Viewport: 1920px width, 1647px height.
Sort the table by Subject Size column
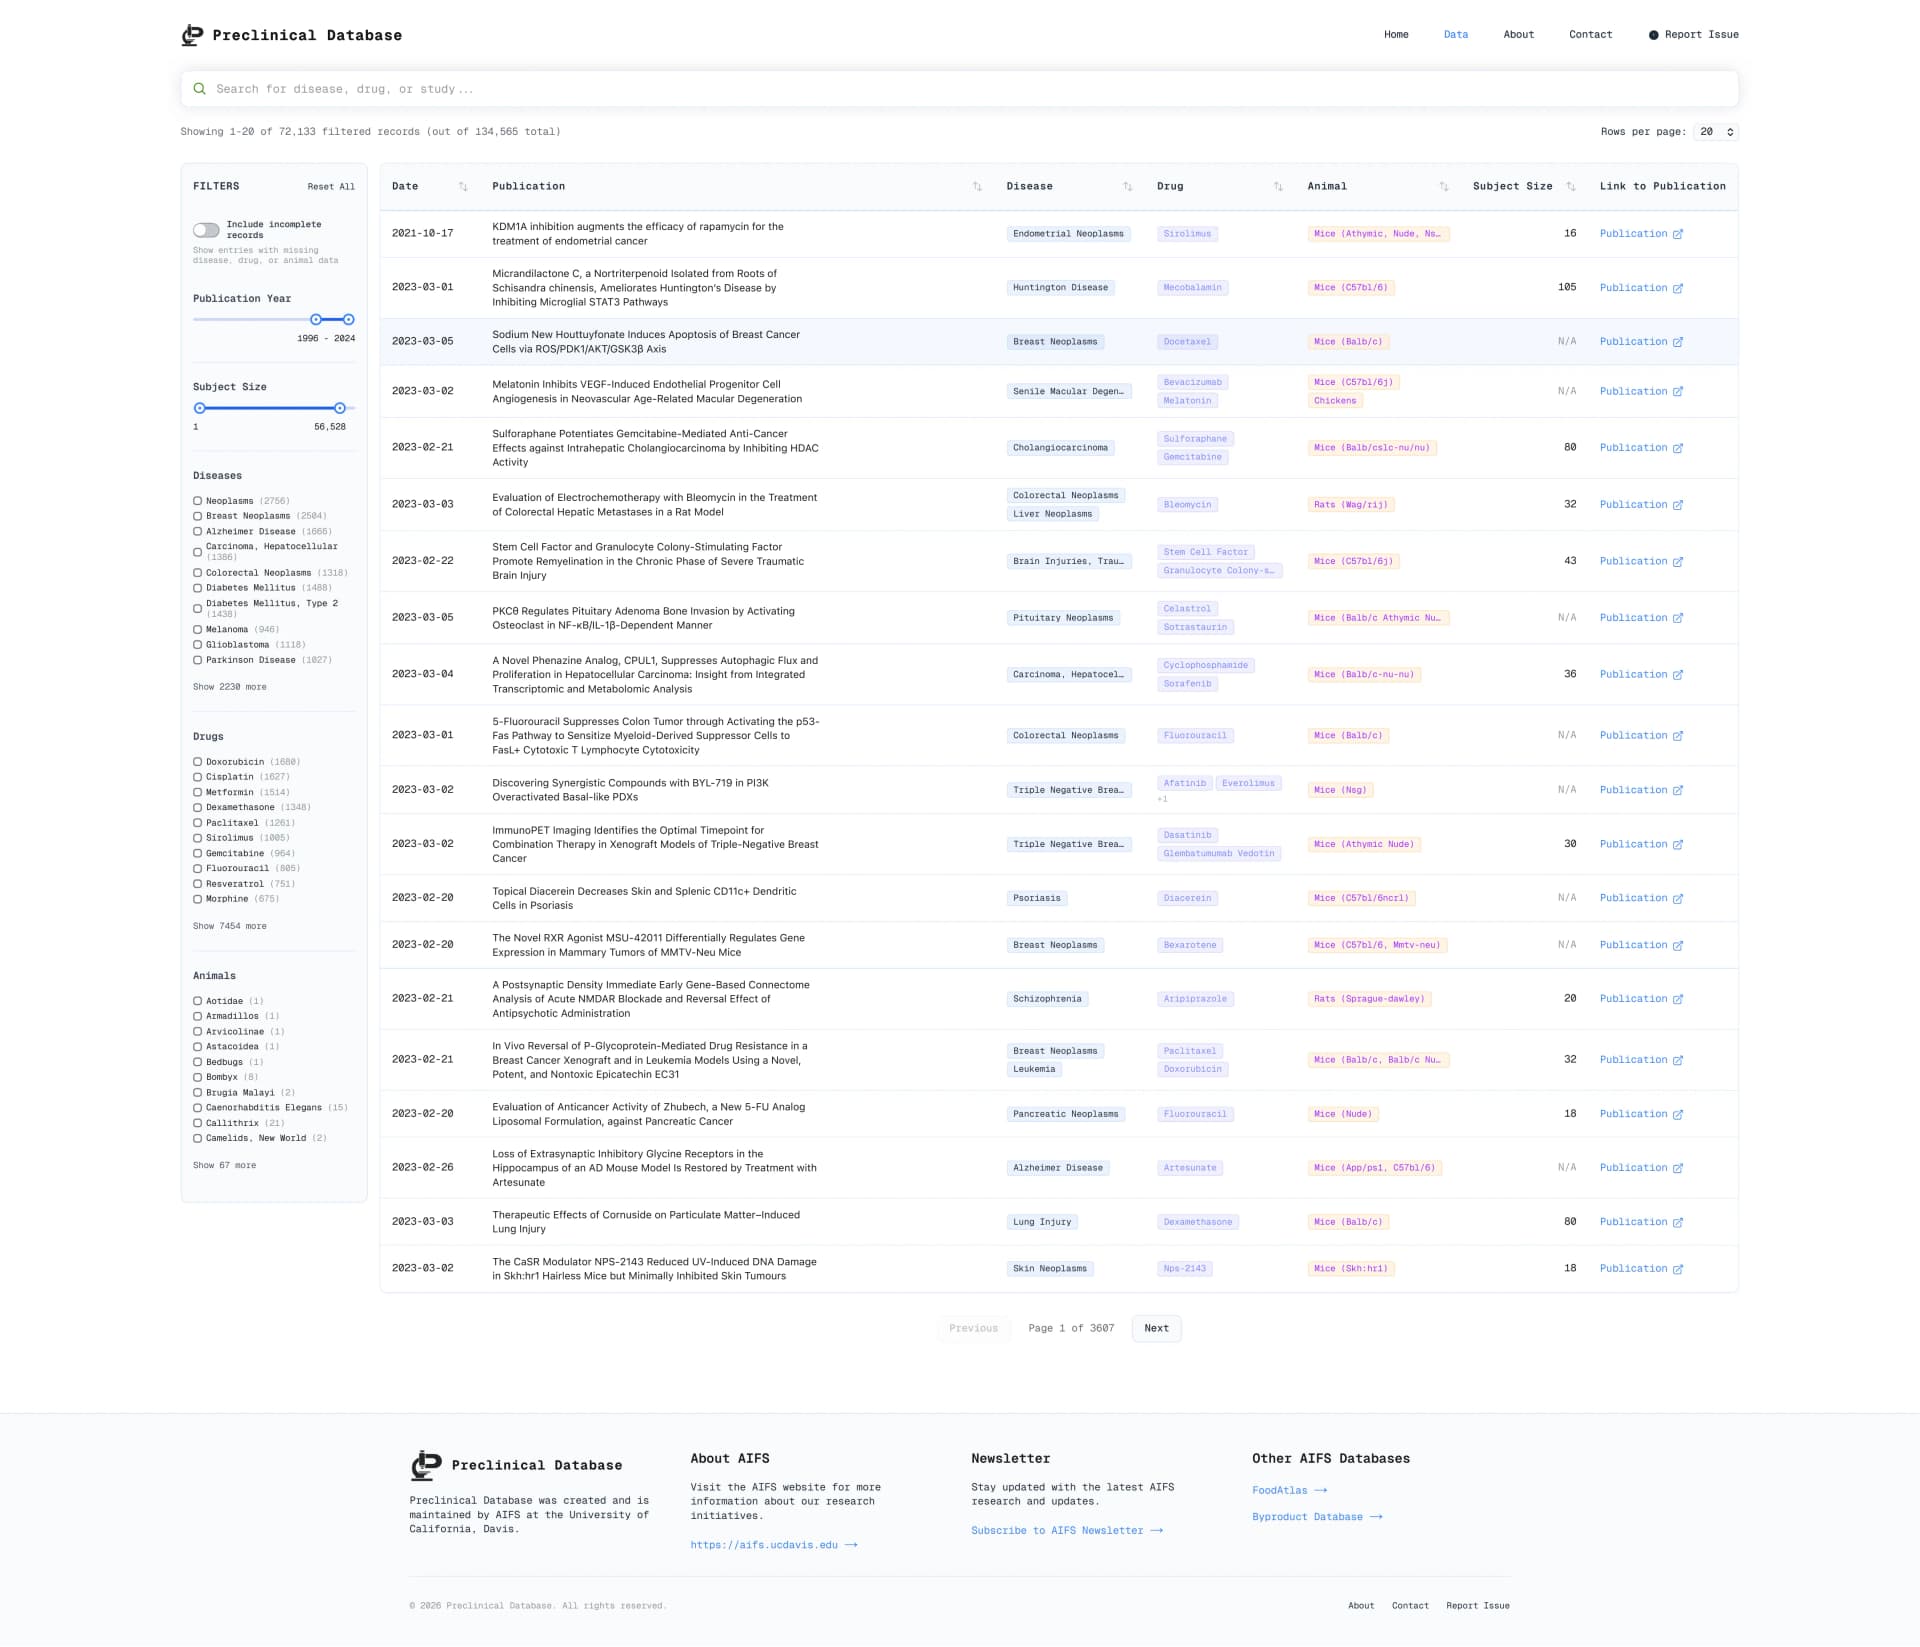(1570, 185)
